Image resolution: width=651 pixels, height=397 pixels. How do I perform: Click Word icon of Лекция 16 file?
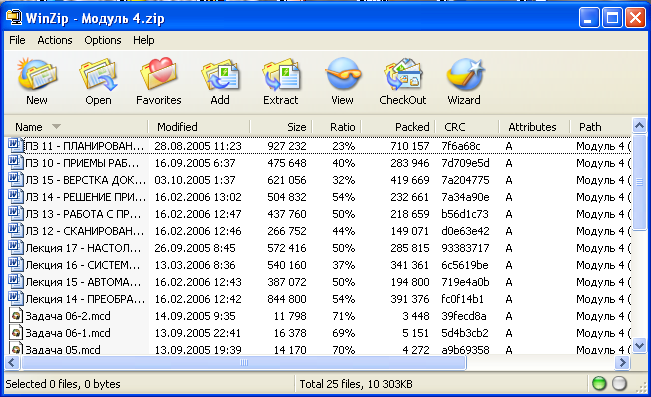[x=15, y=265]
